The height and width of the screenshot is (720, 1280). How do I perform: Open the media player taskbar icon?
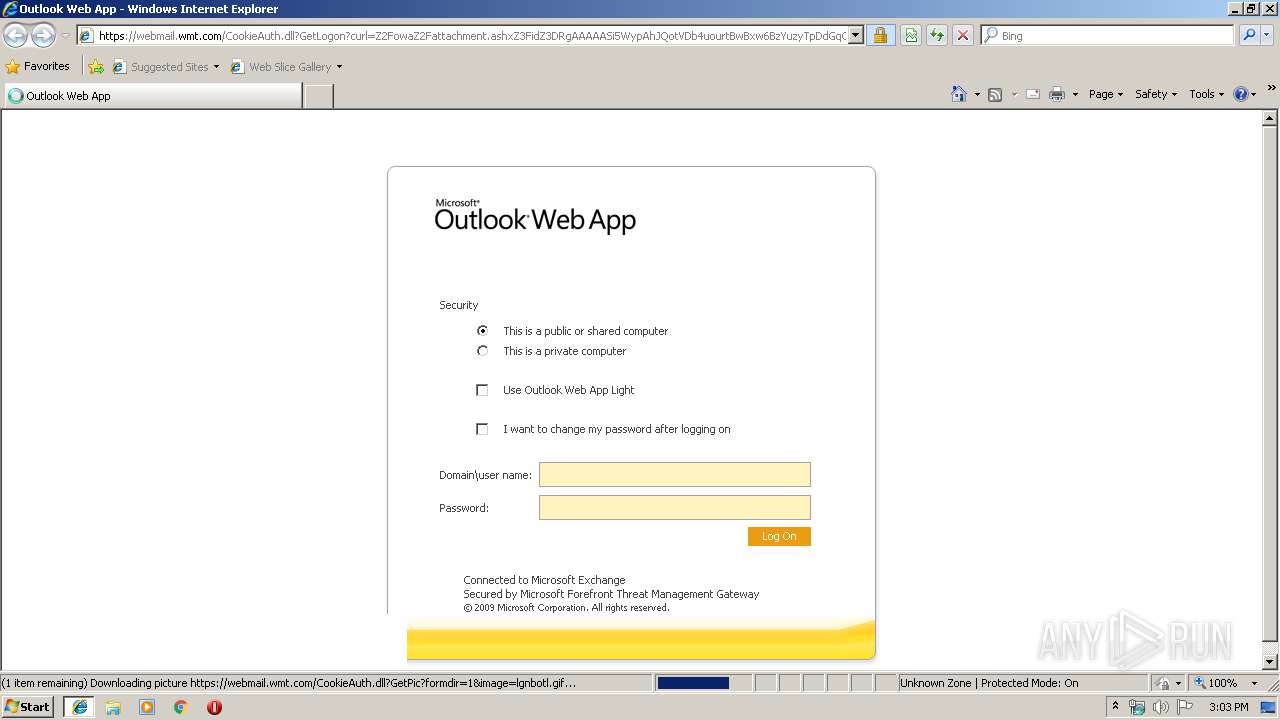(x=147, y=707)
